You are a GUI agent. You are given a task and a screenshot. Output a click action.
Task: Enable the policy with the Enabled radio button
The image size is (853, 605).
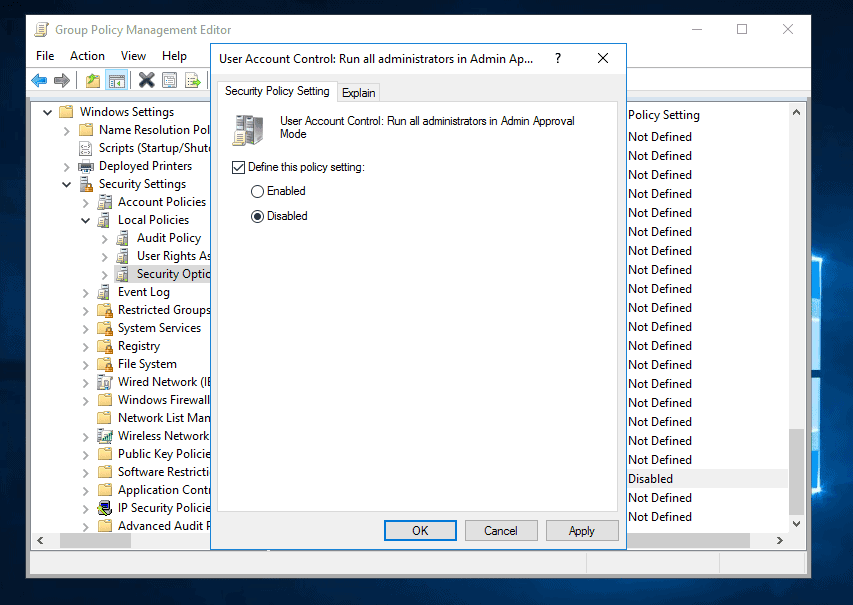point(258,191)
